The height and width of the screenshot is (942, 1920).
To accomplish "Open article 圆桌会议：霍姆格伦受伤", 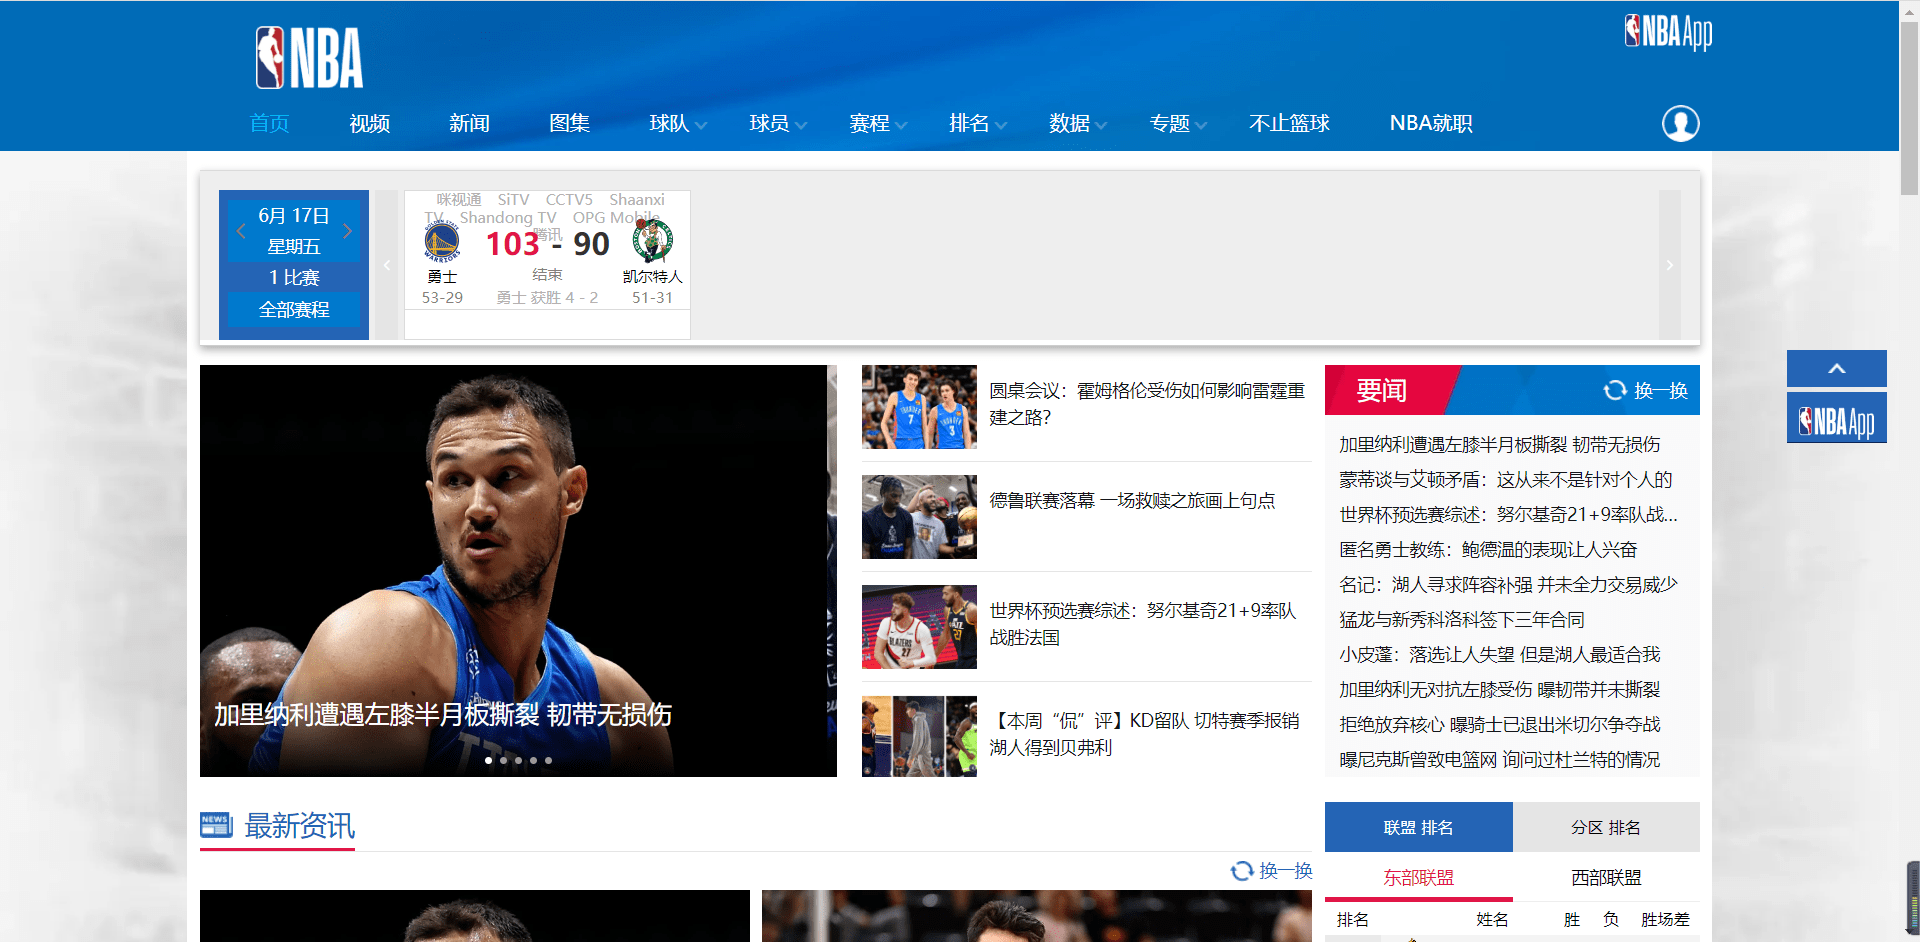I will pyautogui.click(x=1147, y=404).
